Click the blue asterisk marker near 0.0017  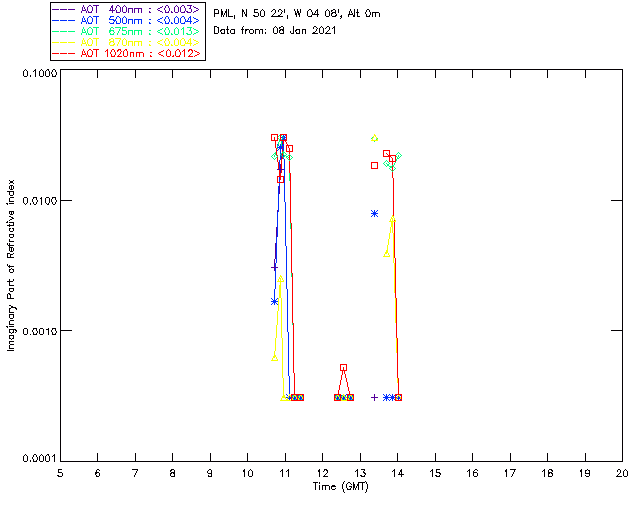tap(274, 302)
